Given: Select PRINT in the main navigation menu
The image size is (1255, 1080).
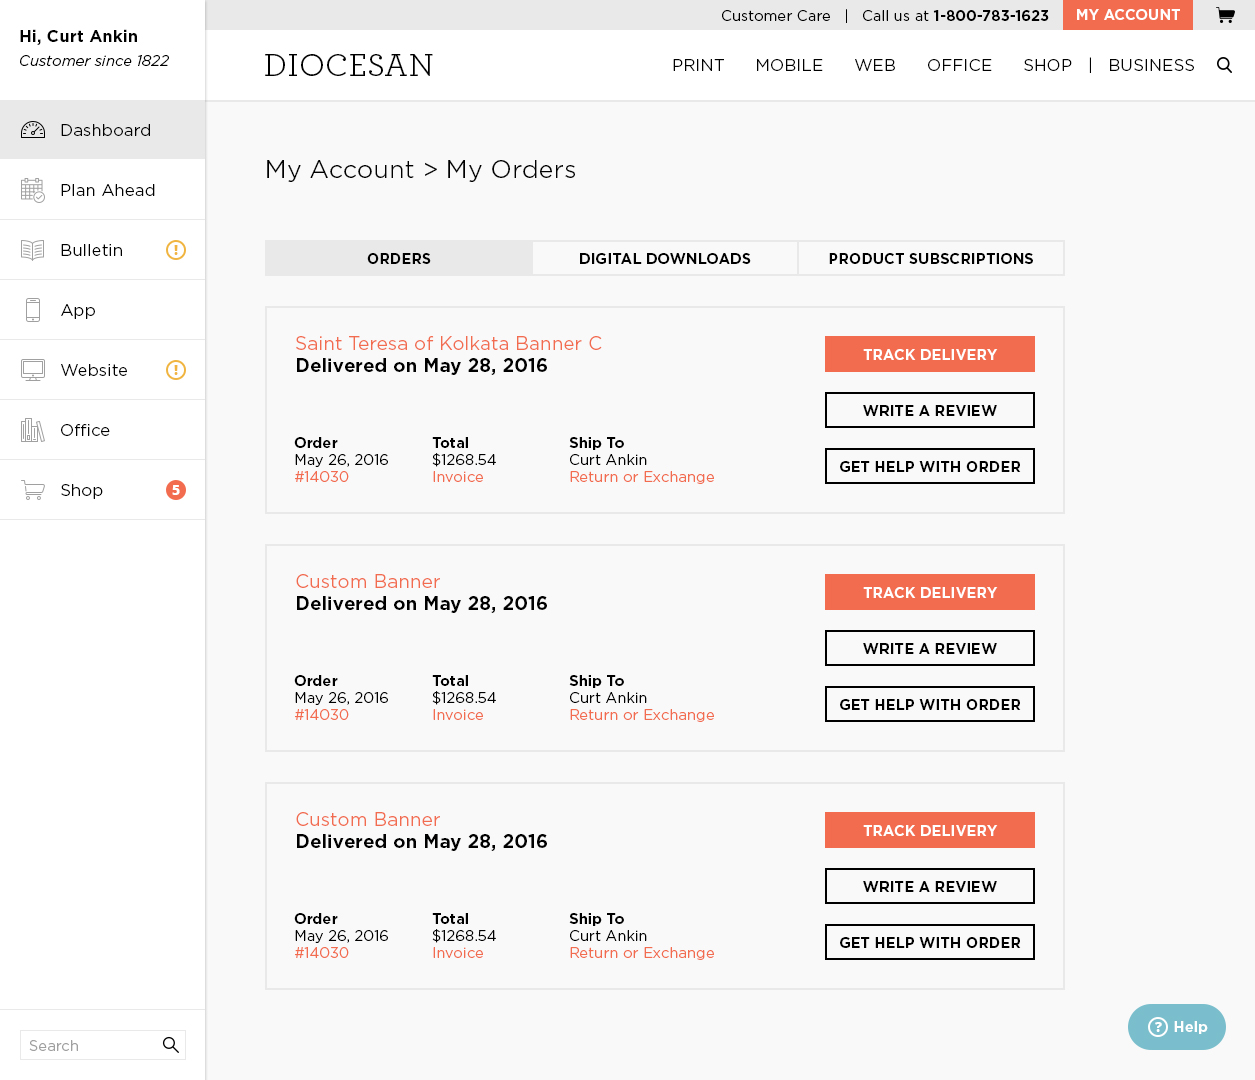Looking at the screenshot, I should 698,65.
